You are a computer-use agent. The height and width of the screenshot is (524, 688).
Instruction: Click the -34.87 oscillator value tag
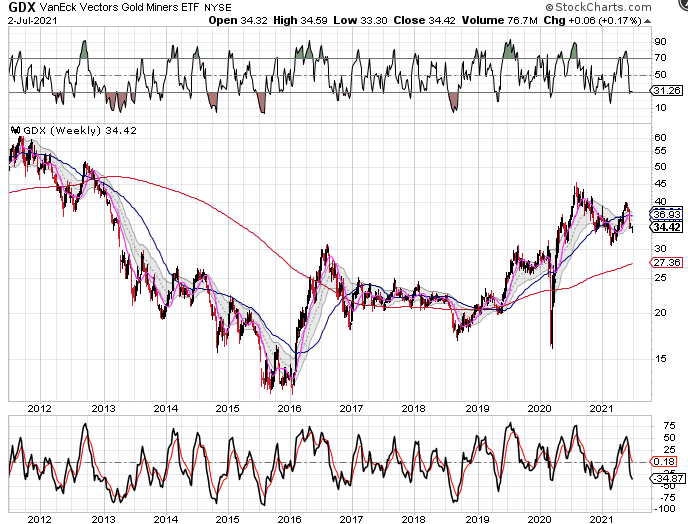664,479
